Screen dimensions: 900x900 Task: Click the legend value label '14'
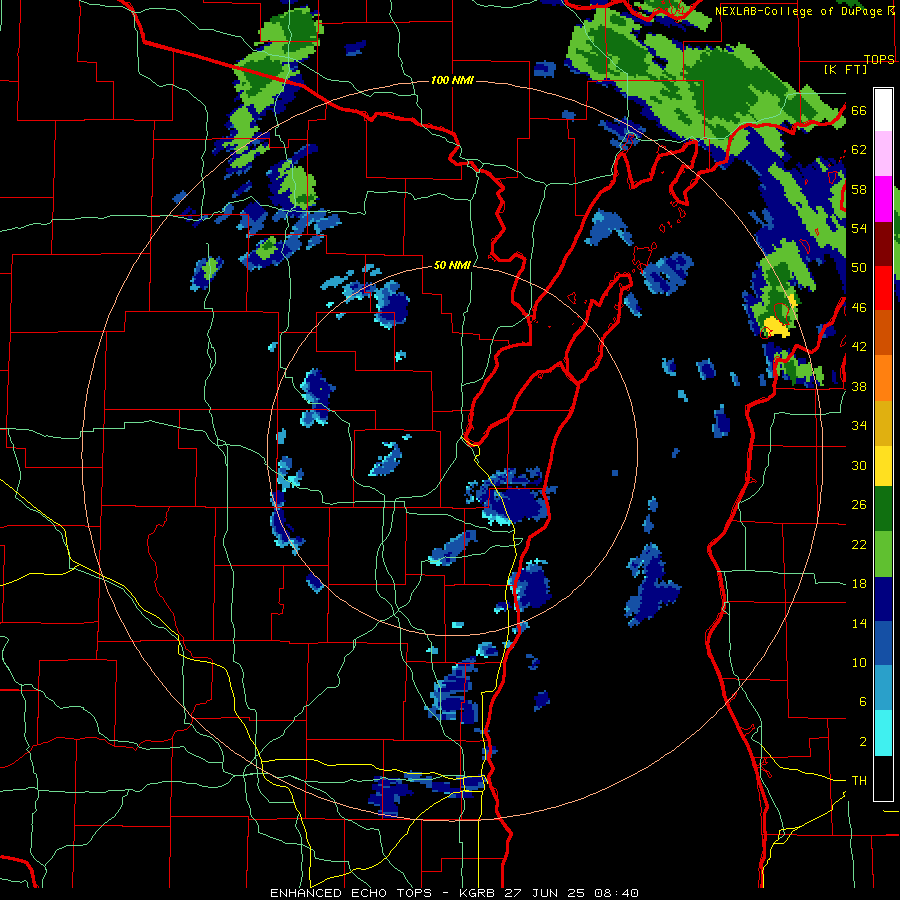point(859,623)
